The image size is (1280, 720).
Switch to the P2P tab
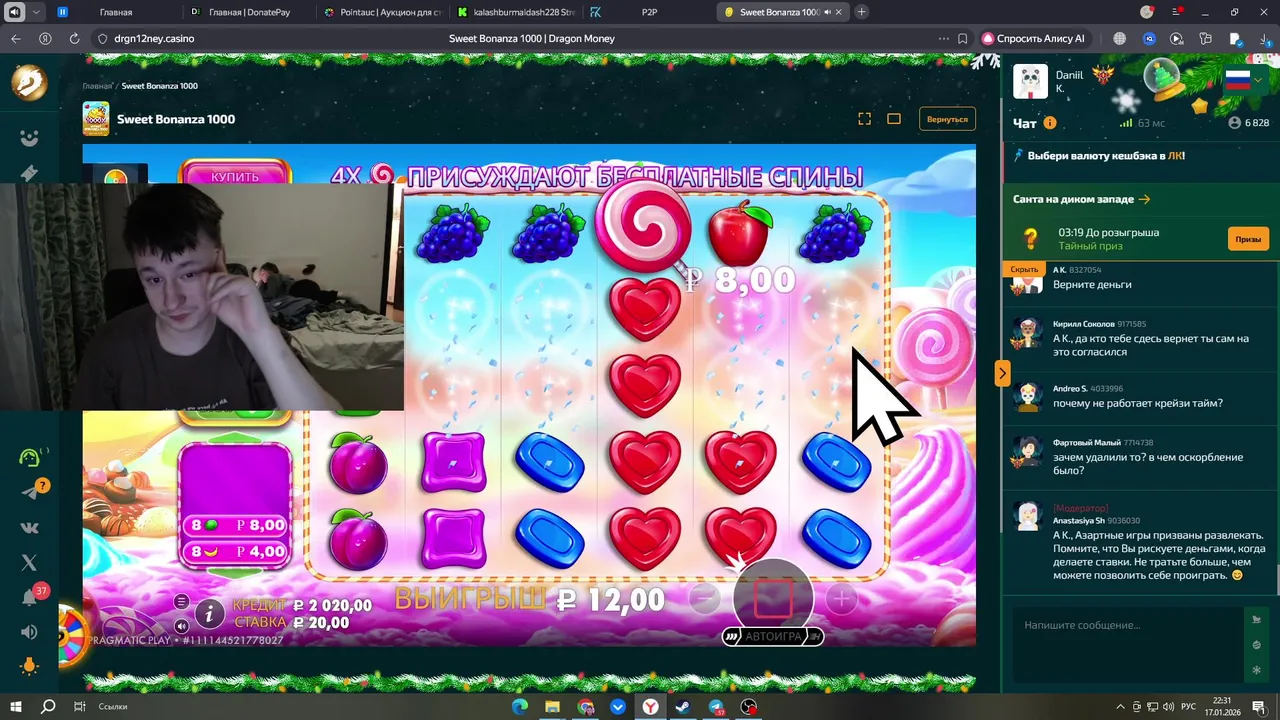(648, 12)
